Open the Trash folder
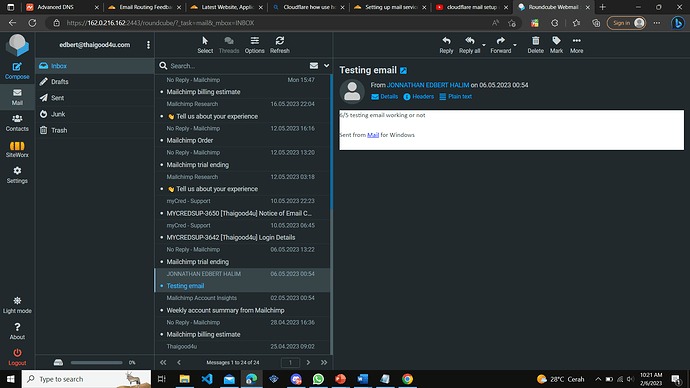 pos(95,130)
